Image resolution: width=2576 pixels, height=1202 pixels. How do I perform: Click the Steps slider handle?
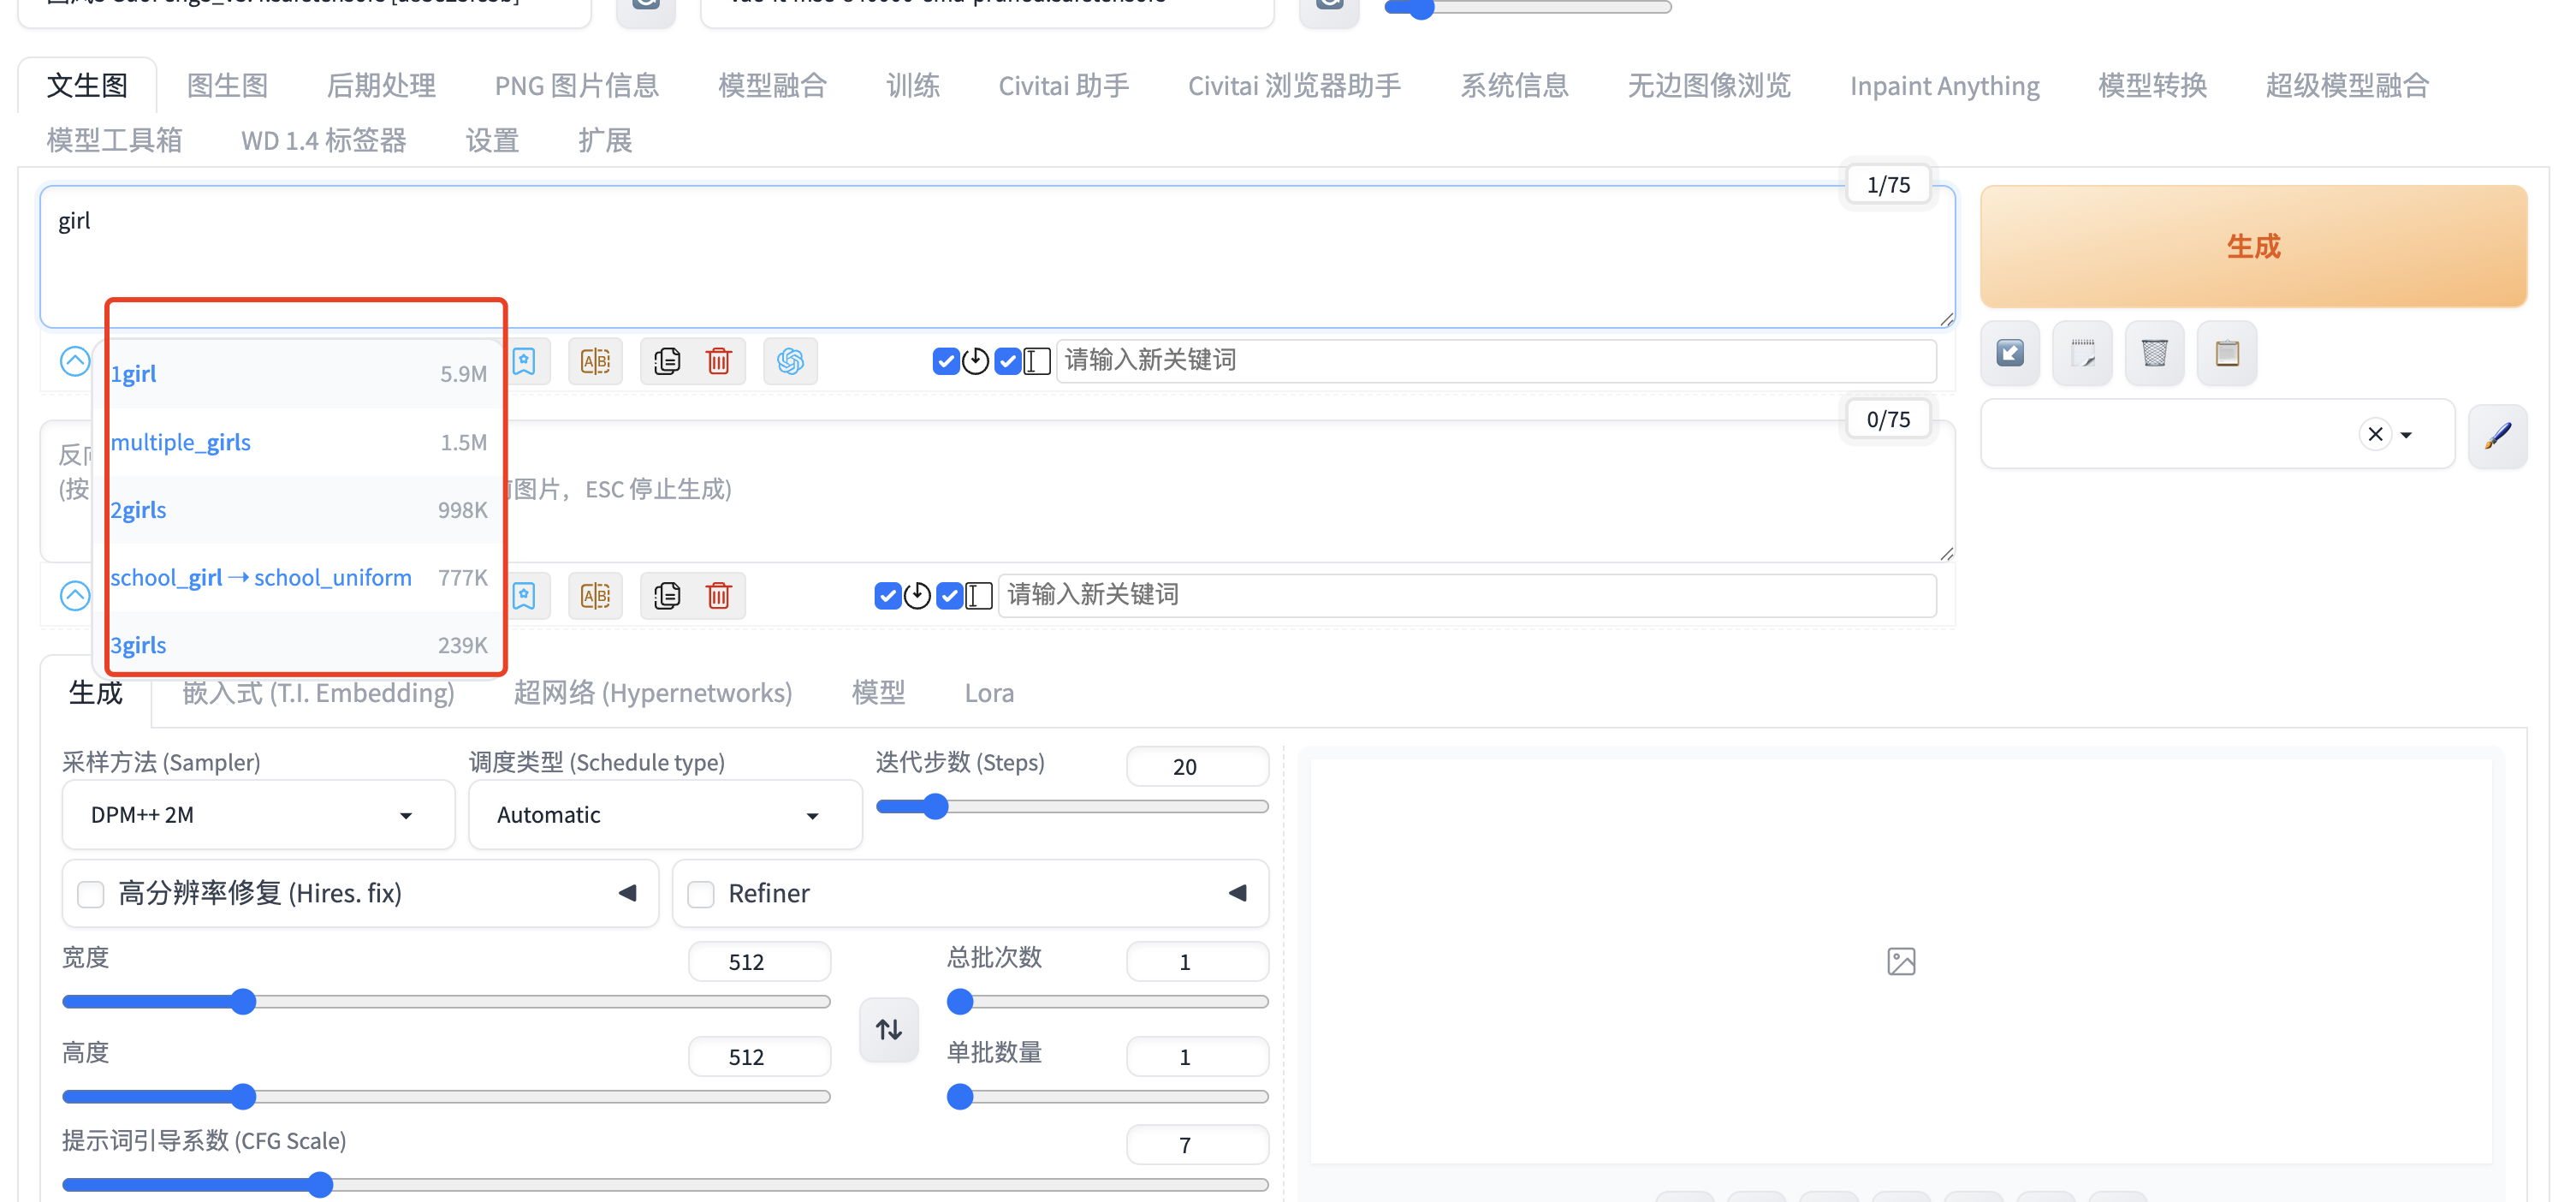coord(935,807)
